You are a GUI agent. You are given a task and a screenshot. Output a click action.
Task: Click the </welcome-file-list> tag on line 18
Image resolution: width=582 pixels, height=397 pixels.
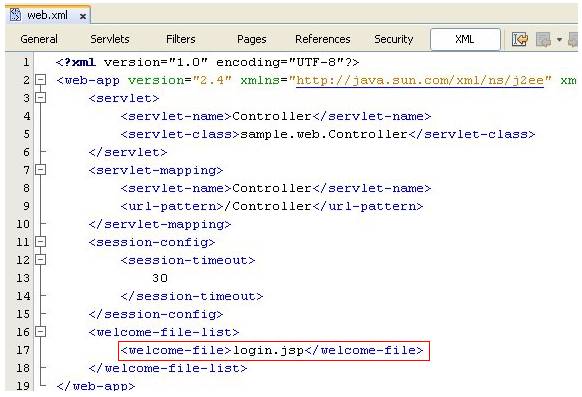point(168,368)
